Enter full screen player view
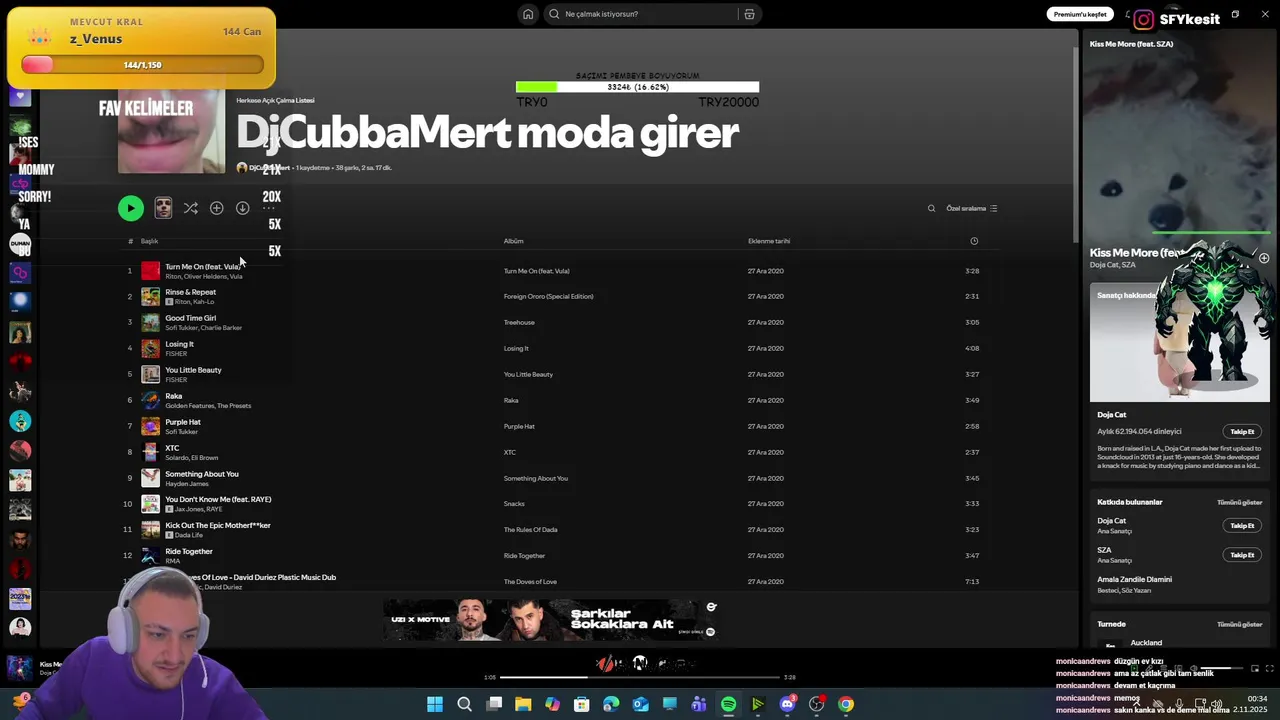The height and width of the screenshot is (720, 1280). point(1270,668)
